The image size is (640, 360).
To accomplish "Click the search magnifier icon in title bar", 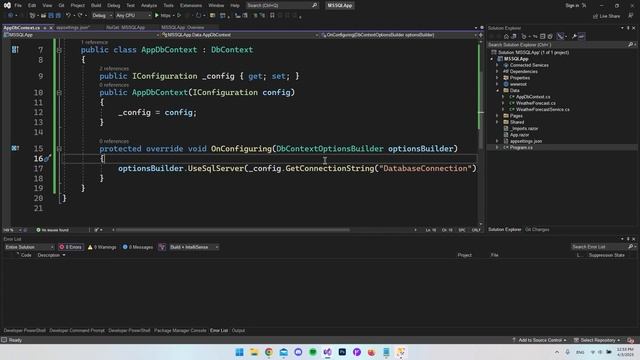I will click(315, 5).
